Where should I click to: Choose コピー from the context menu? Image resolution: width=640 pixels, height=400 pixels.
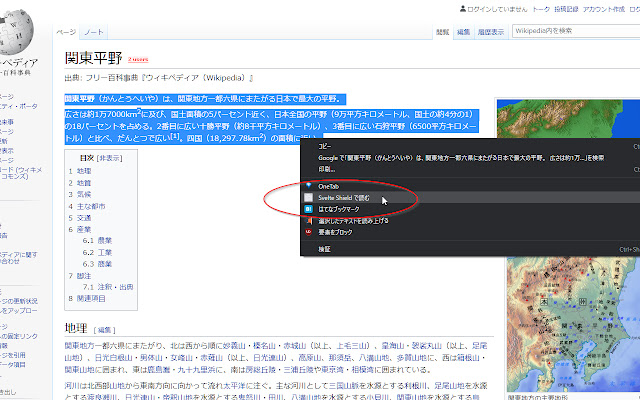pos(470,146)
